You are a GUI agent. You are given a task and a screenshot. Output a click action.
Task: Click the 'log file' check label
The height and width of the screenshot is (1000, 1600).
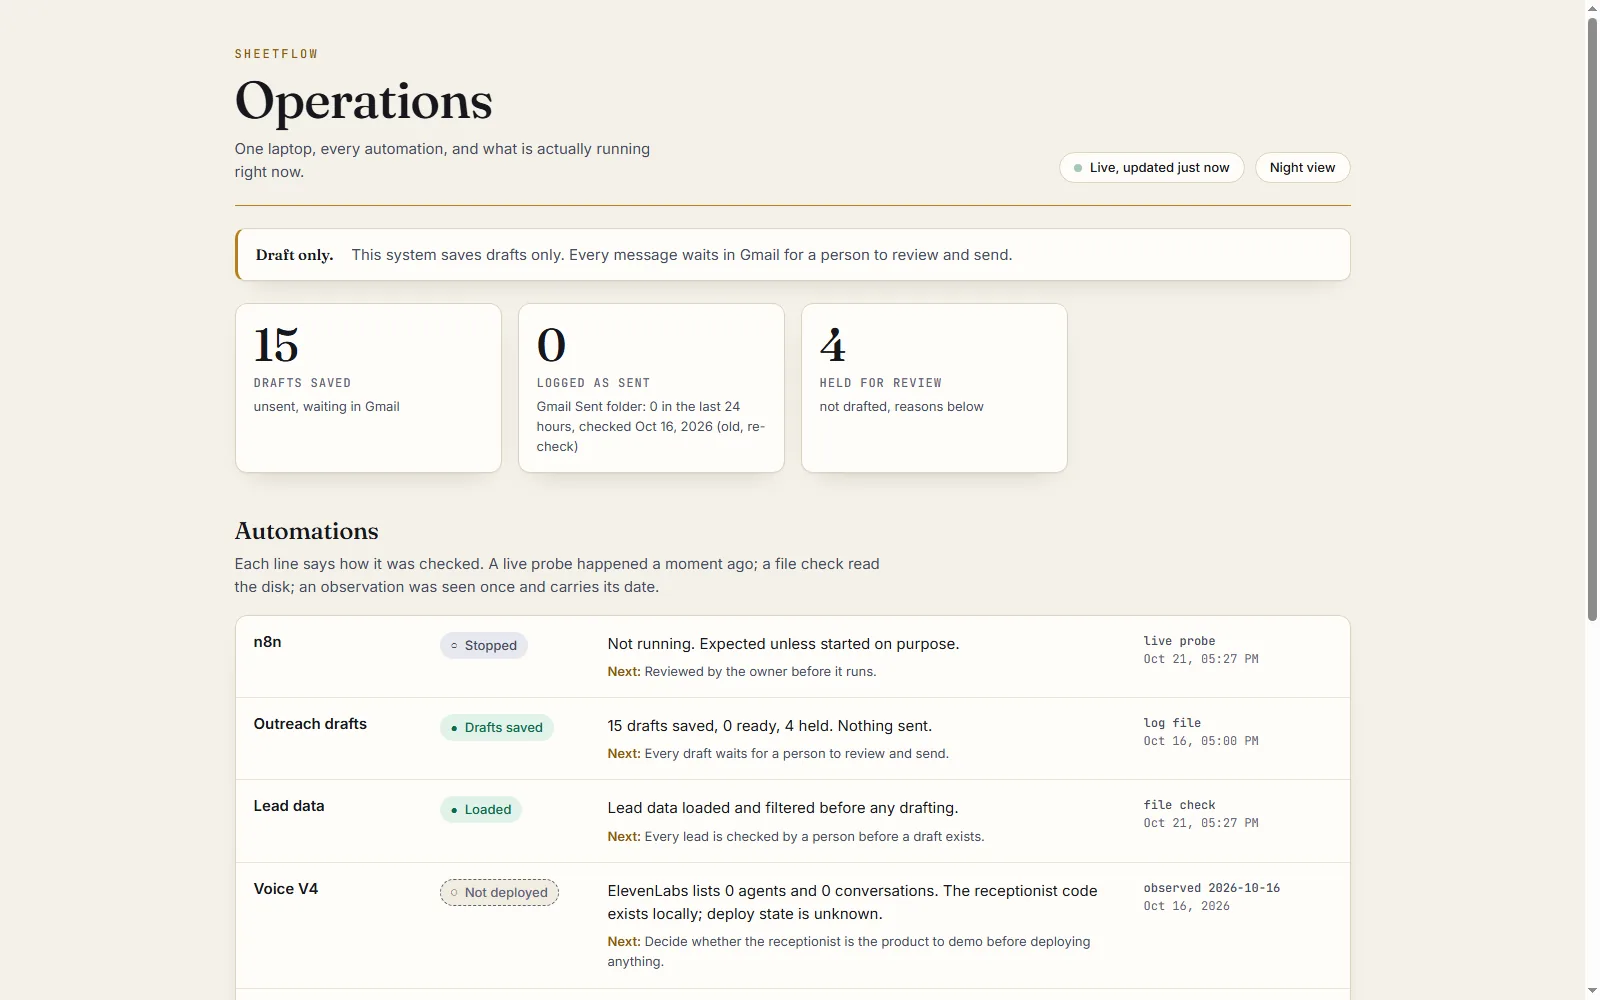coord(1172,723)
